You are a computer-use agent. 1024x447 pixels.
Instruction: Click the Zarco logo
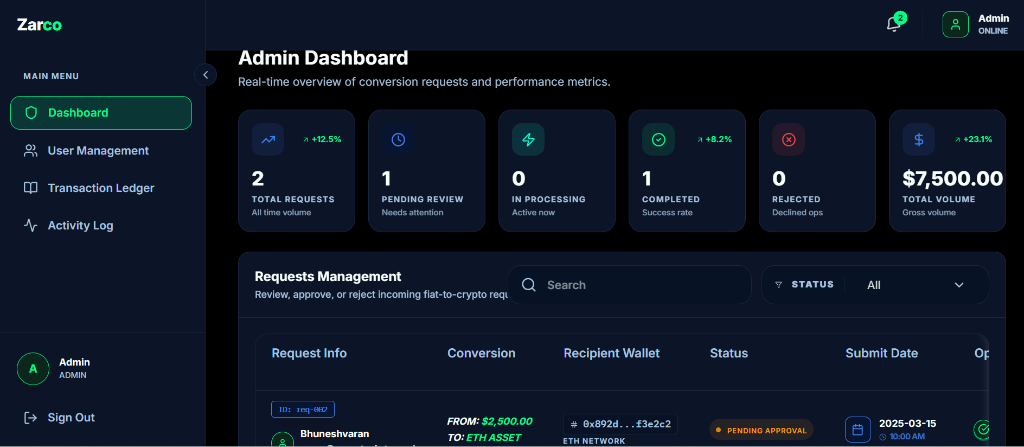[39, 25]
